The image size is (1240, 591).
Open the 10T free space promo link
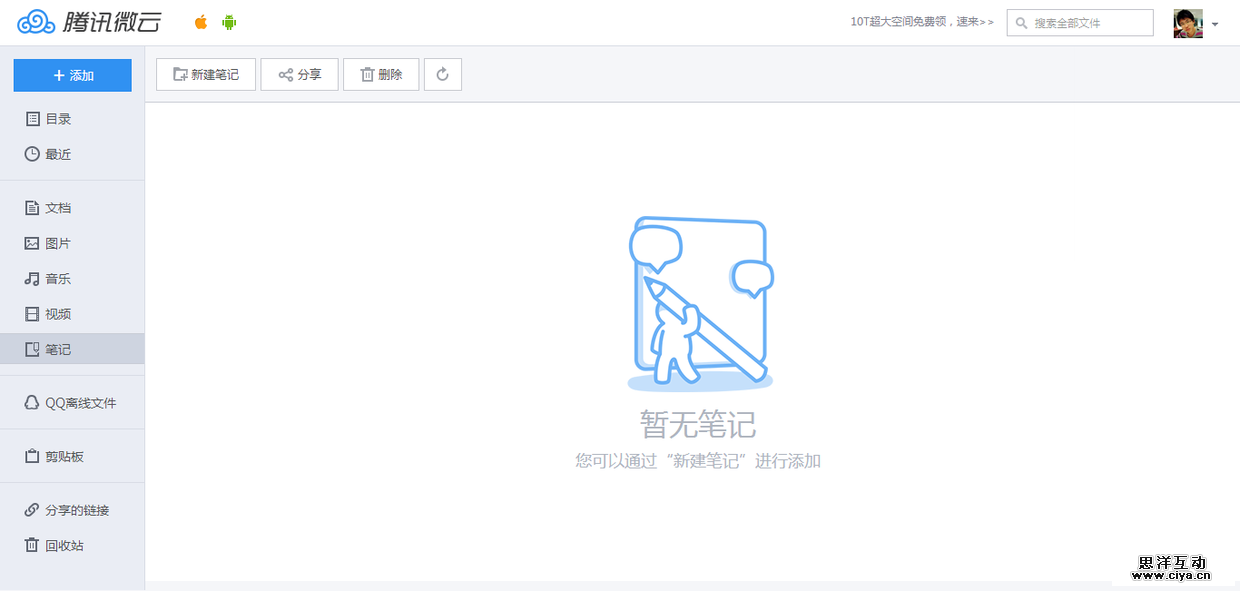tap(921, 21)
